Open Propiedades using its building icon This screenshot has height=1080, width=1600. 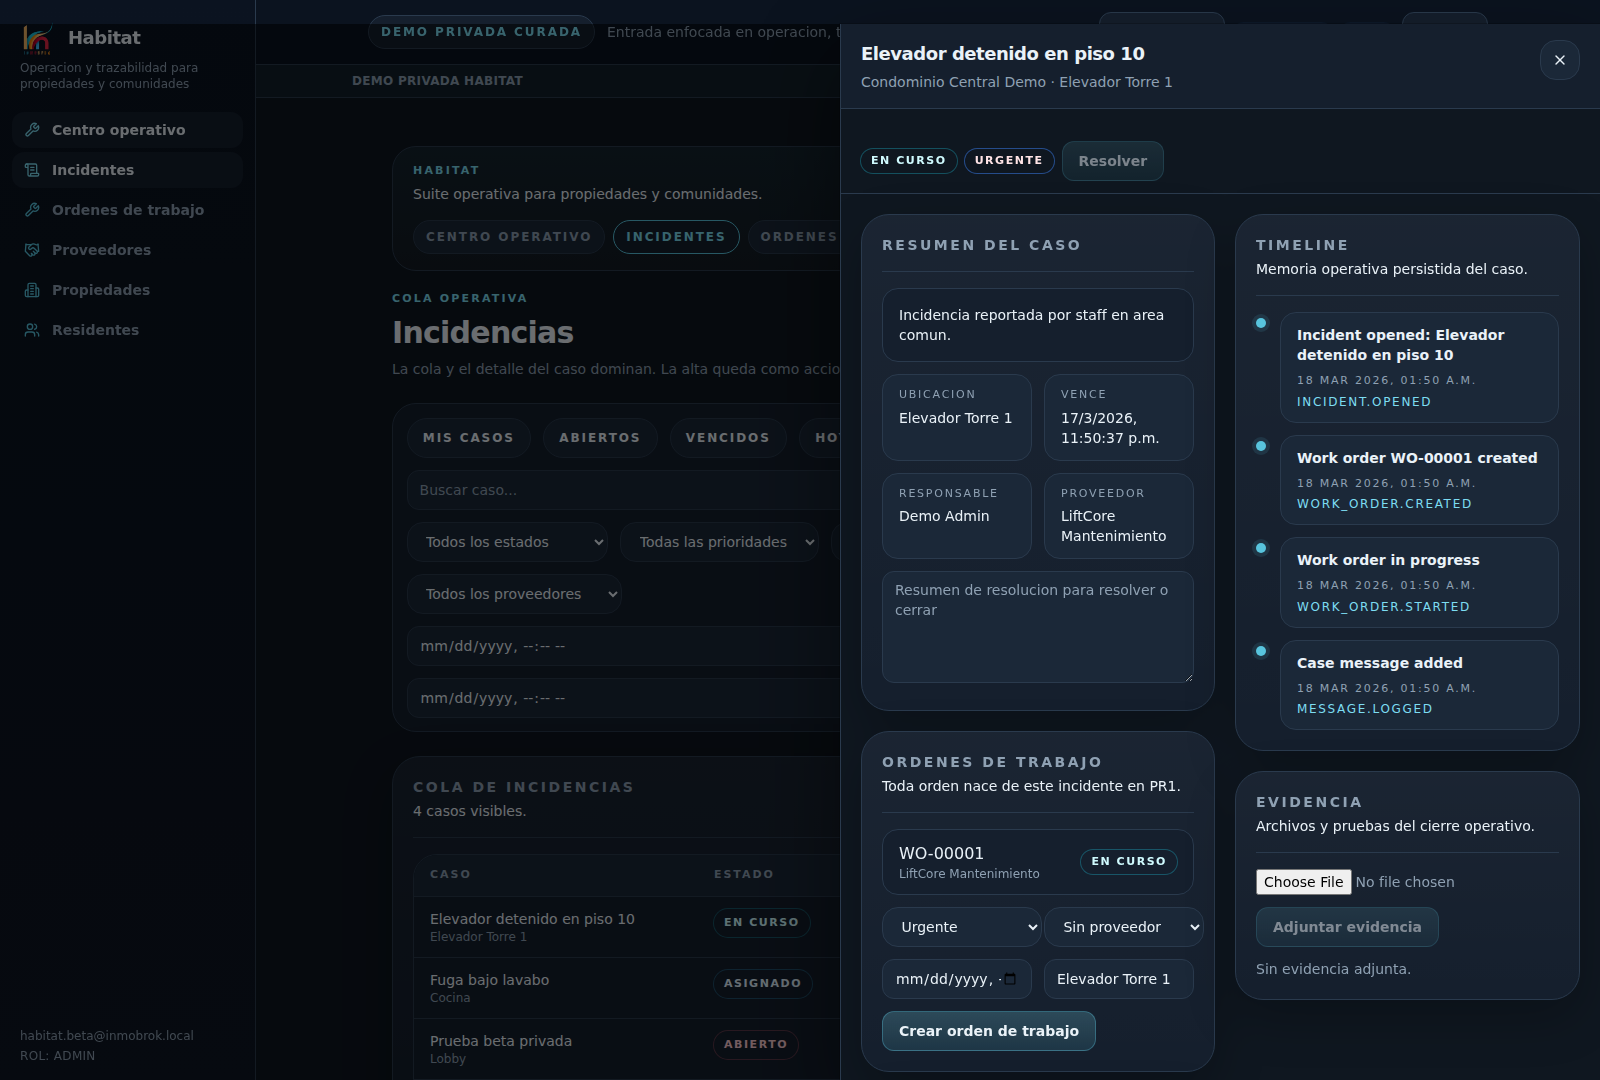pyautogui.click(x=33, y=290)
